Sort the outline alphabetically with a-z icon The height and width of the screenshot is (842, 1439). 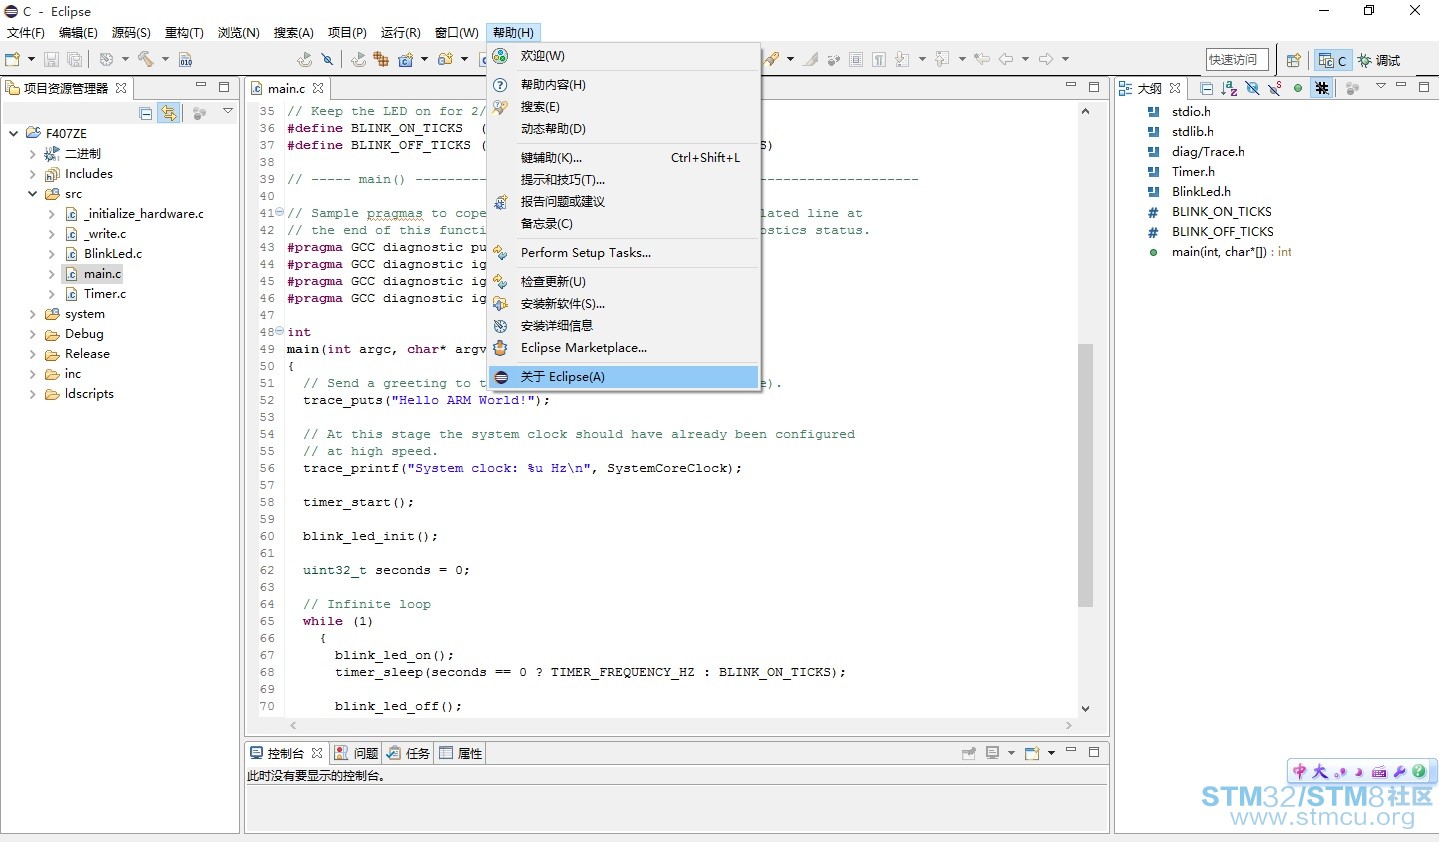(1229, 88)
